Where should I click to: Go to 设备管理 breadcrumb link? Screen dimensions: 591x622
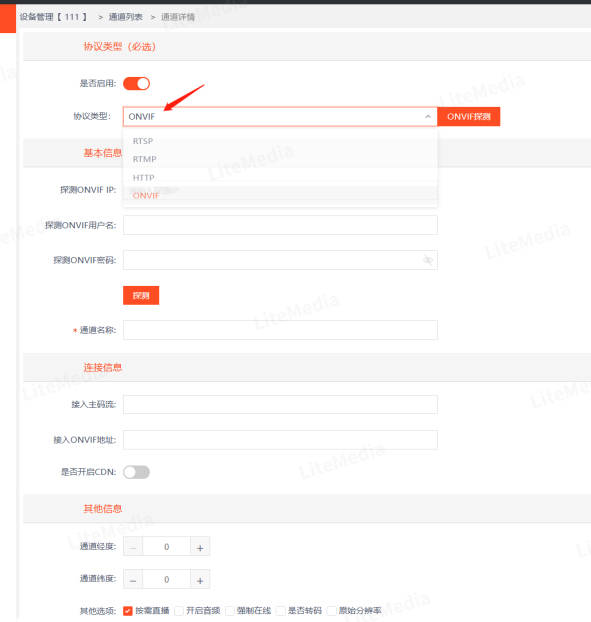coord(53,17)
